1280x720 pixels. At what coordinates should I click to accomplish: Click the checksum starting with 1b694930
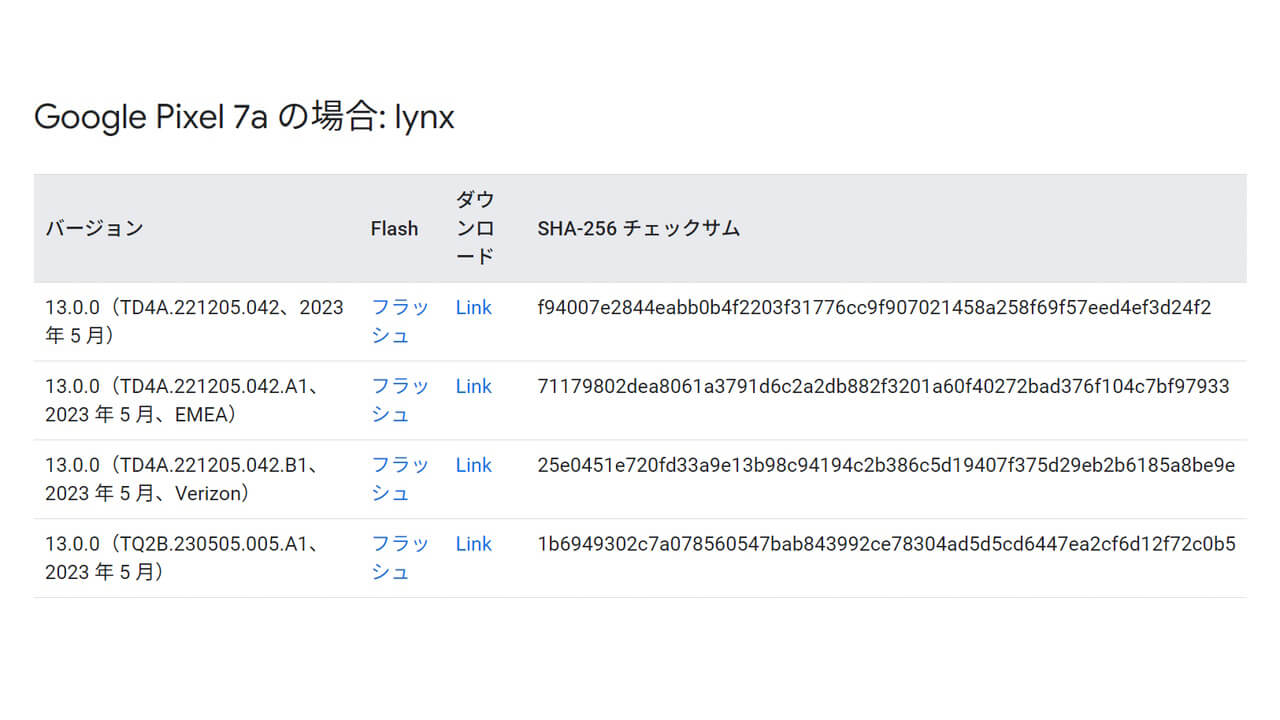[x=886, y=545]
